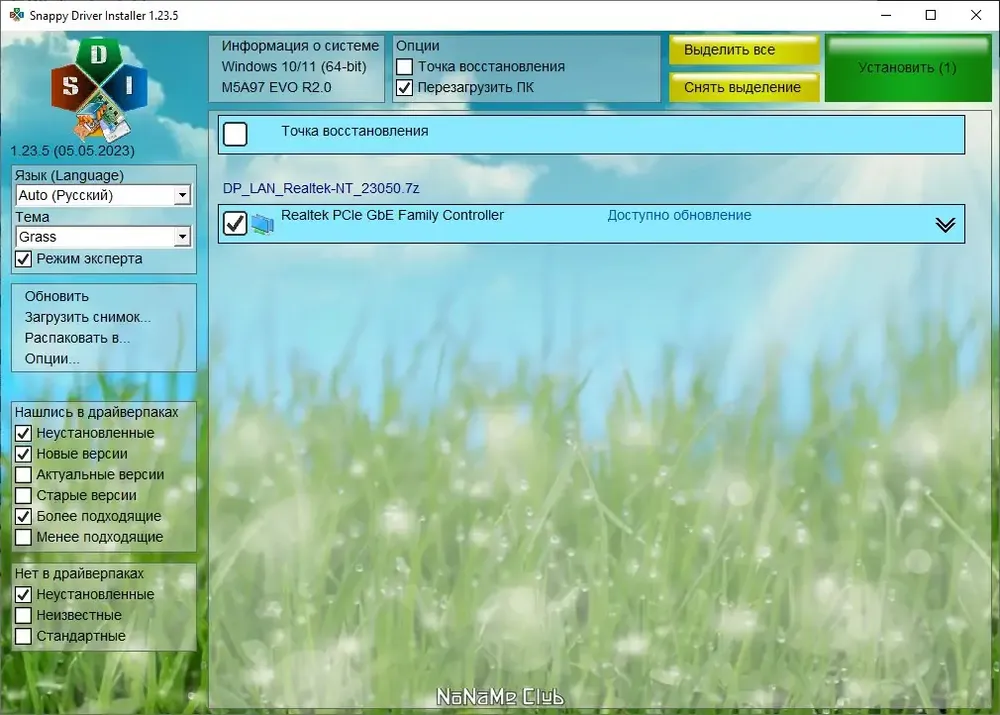Click Windows 10/11 (64-bit) text
This screenshot has width=1000, height=715.
[x=294, y=66]
